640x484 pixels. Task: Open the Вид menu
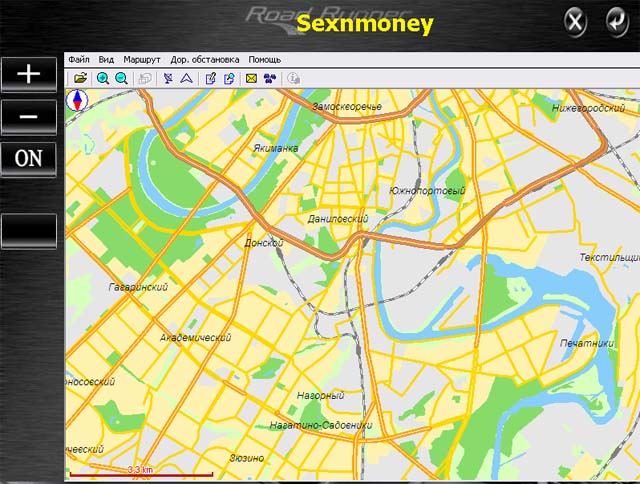[x=106, y=60]
